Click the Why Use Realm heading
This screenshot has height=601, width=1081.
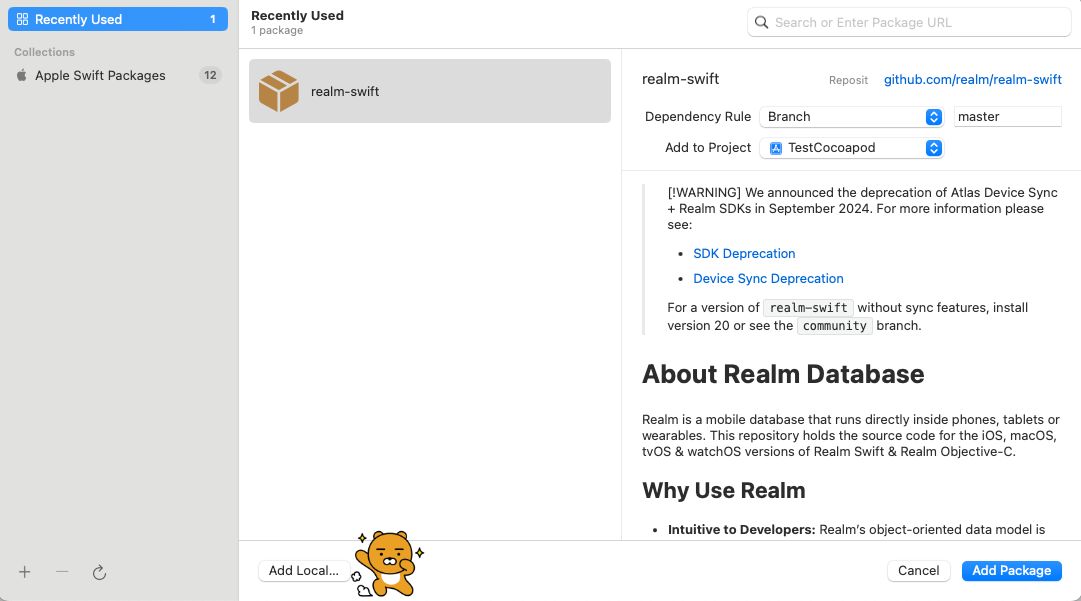click(724, 490)
